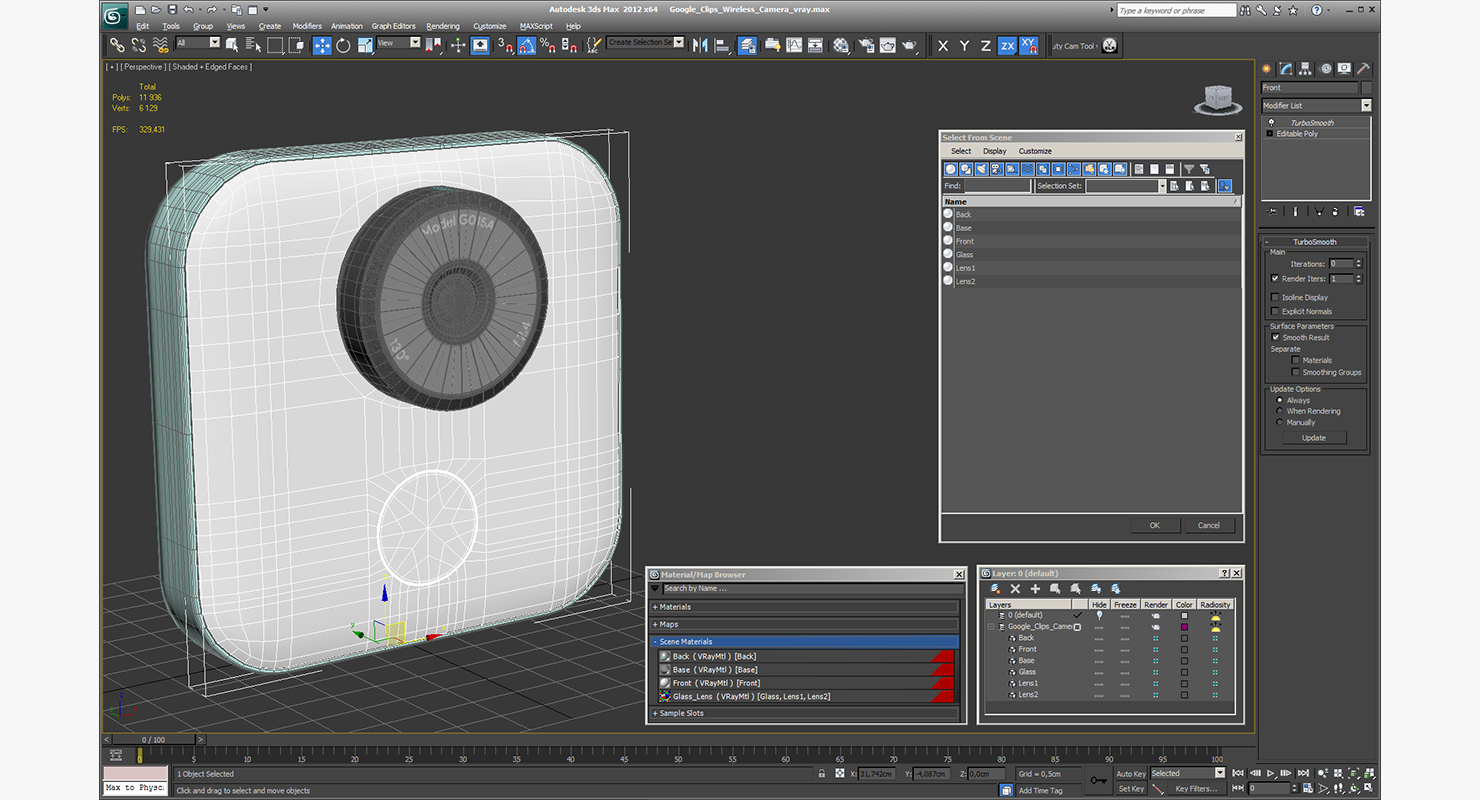The height and width of the screenshot is (800, 1480).
Task: Open the Rendering menu
Action: click(x=443, y=26)
